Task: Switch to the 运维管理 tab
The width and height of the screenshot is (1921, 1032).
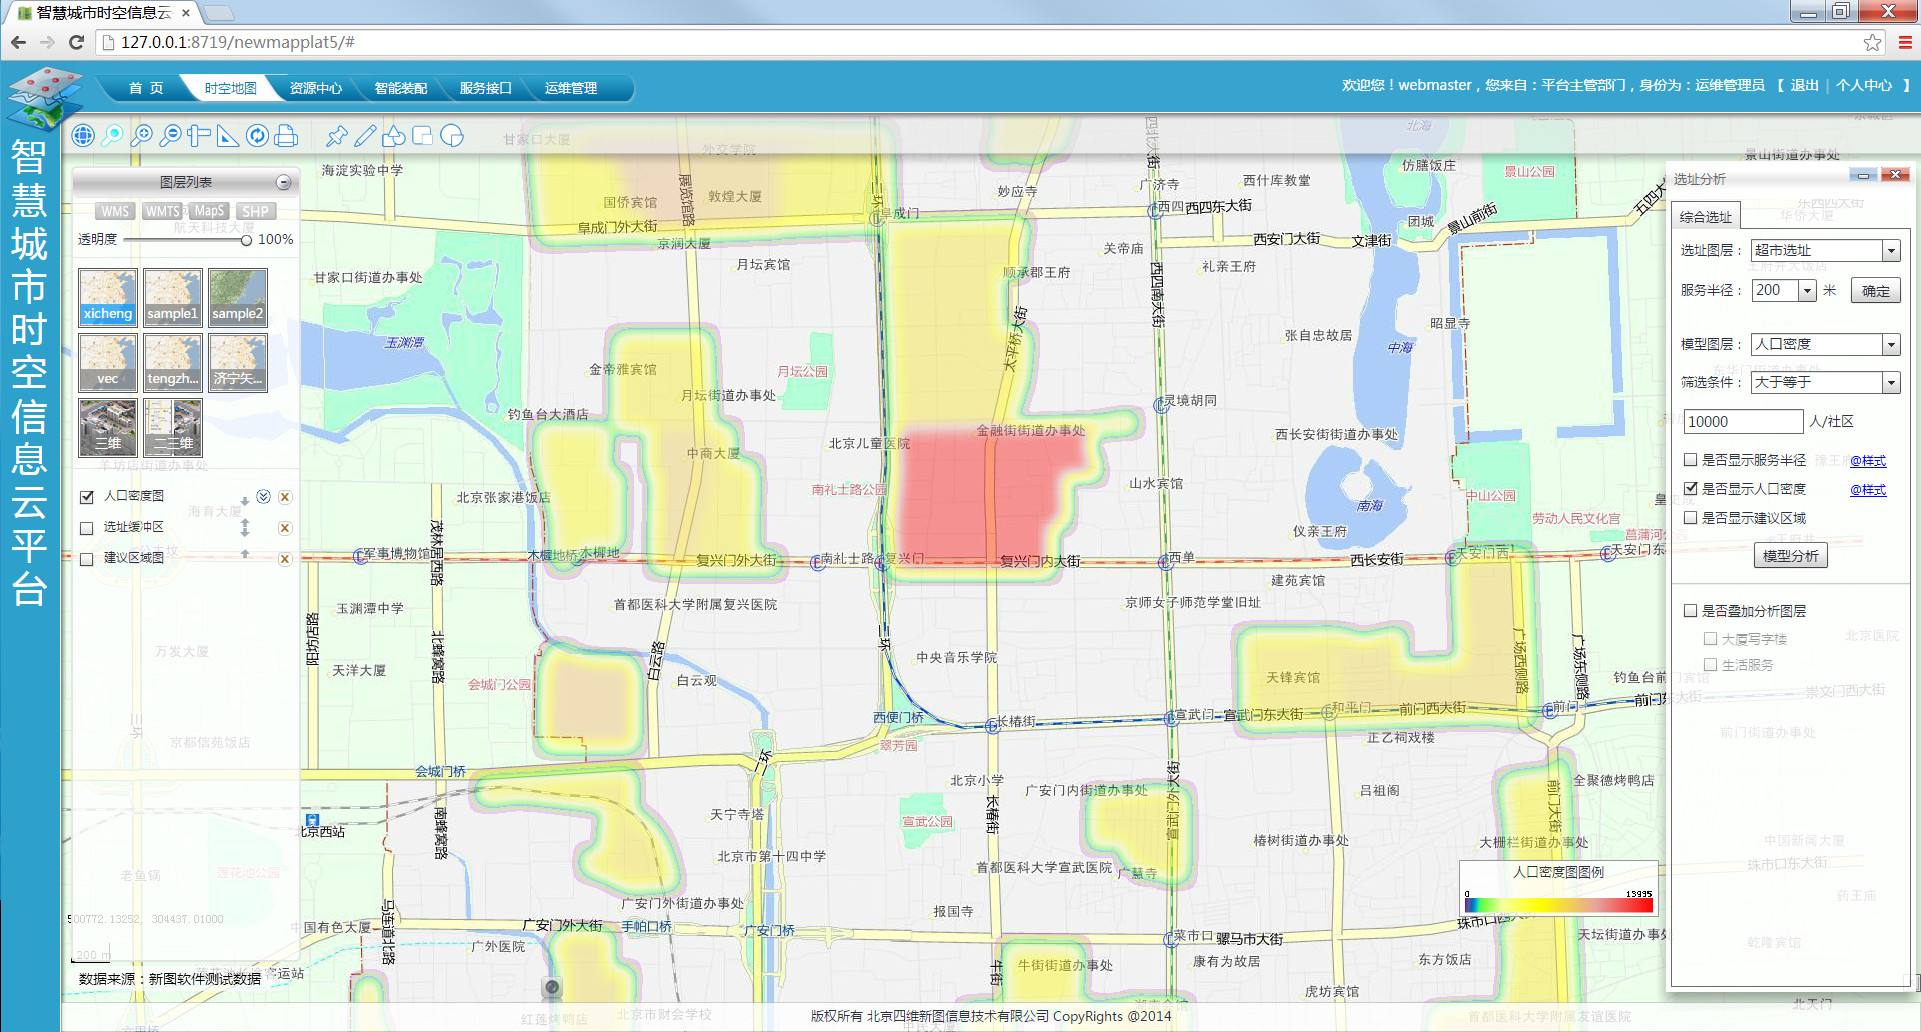Action: click(x=570, y=88)
